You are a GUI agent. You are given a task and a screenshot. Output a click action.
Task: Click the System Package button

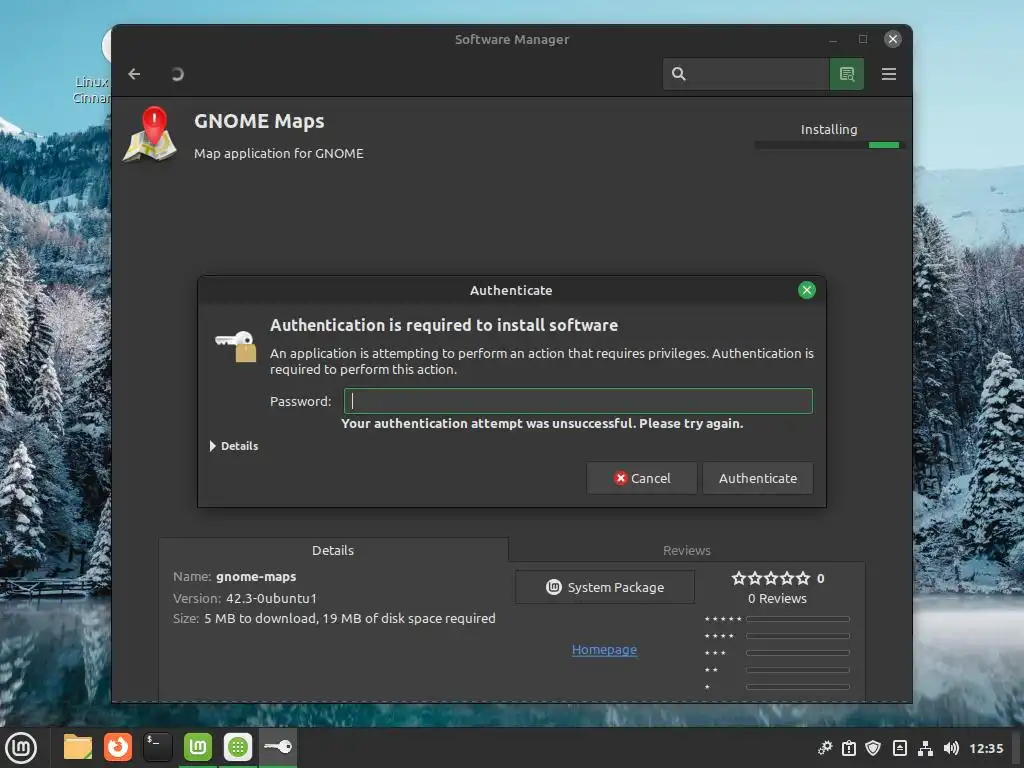tap(605, 587)
